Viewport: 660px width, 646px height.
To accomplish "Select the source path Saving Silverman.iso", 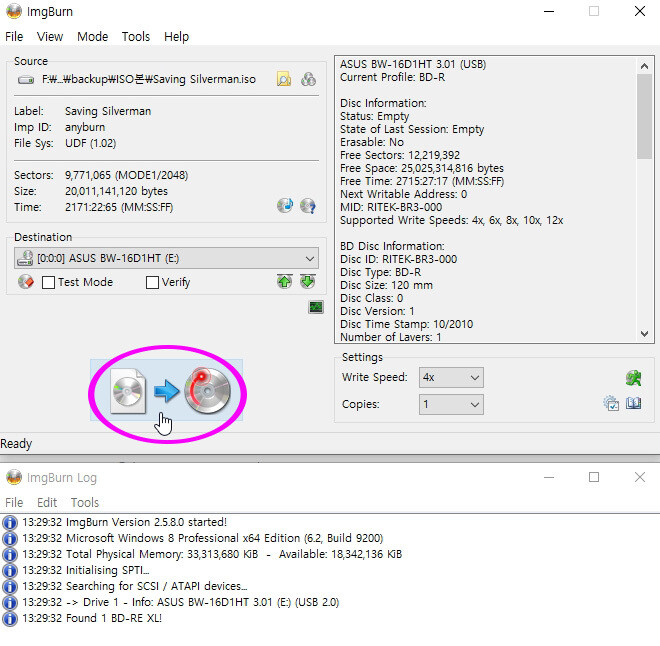I will [149, 79].
